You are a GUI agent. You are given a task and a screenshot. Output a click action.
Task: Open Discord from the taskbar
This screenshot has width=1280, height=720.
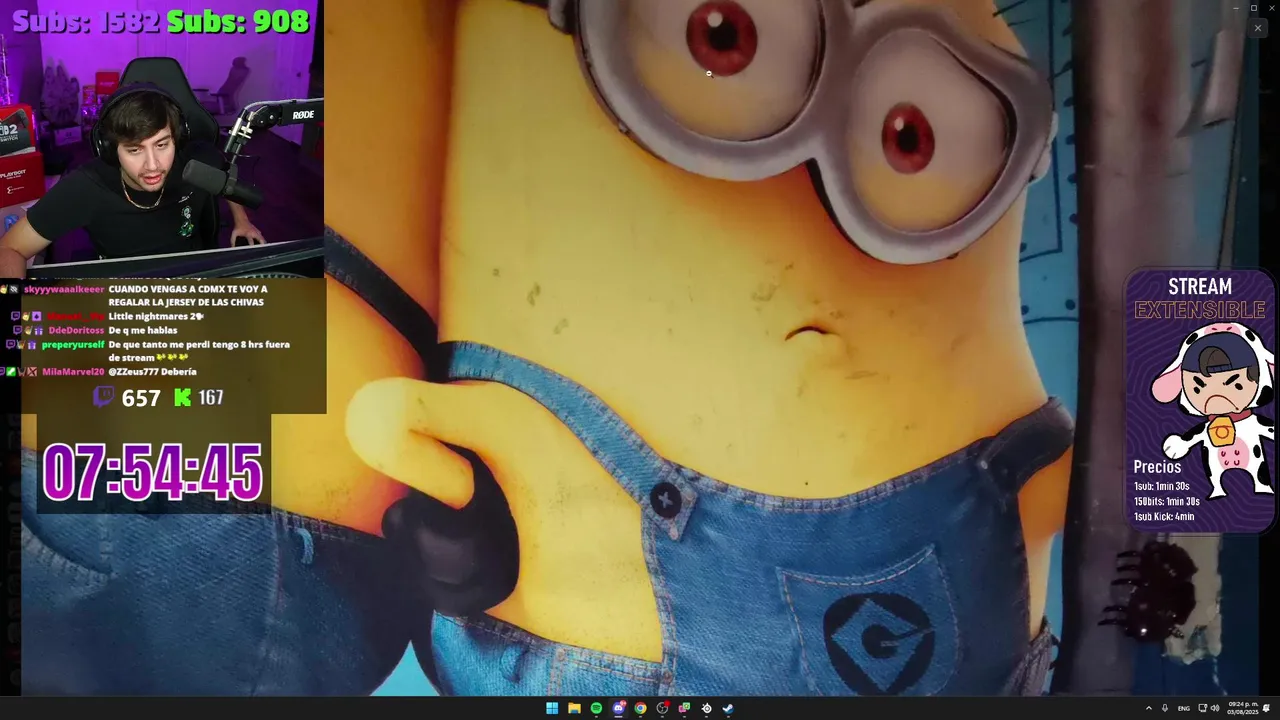[x=619, y=708]
